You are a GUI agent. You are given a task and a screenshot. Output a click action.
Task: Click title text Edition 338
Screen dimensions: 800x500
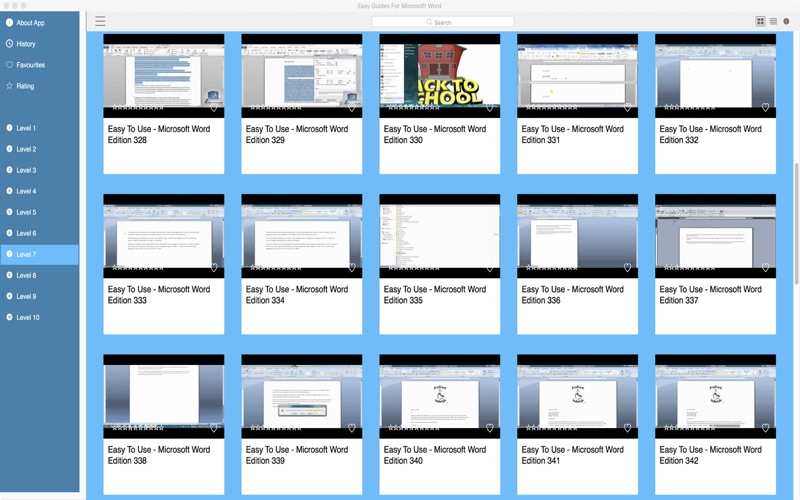click(x=159, y=455)
